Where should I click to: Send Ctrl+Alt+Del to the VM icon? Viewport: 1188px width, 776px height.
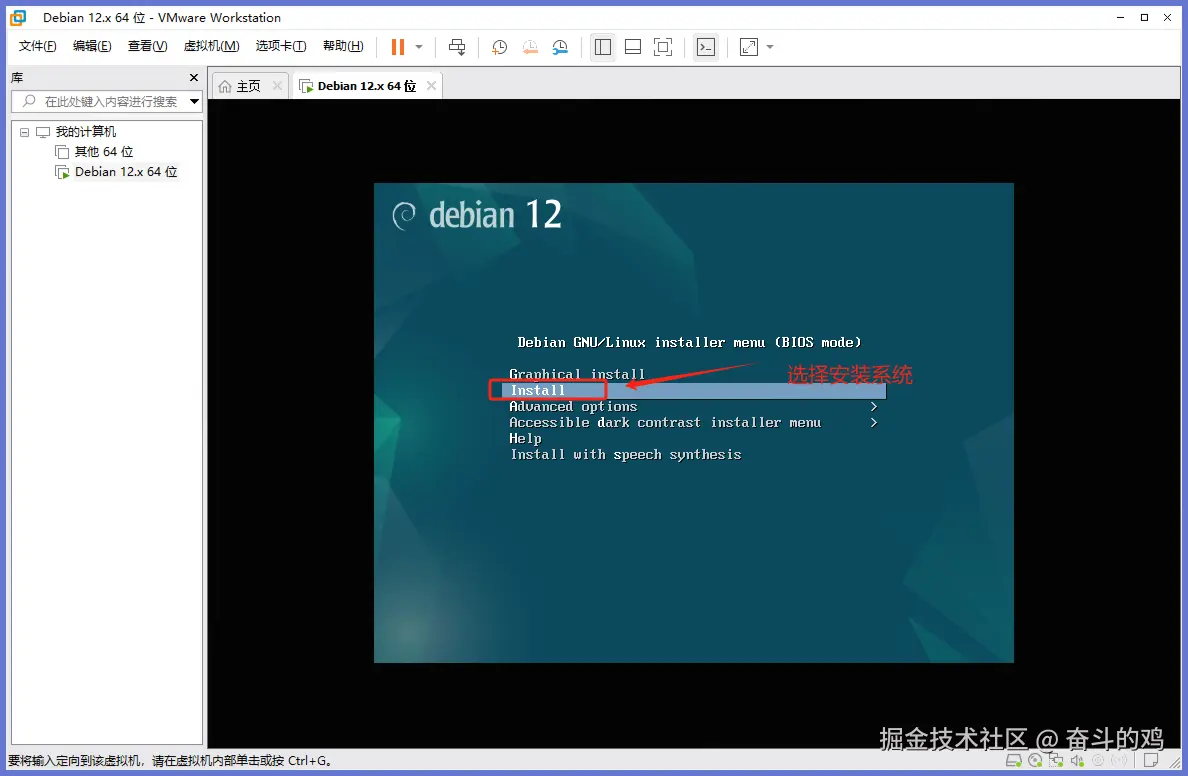point(457,47)
